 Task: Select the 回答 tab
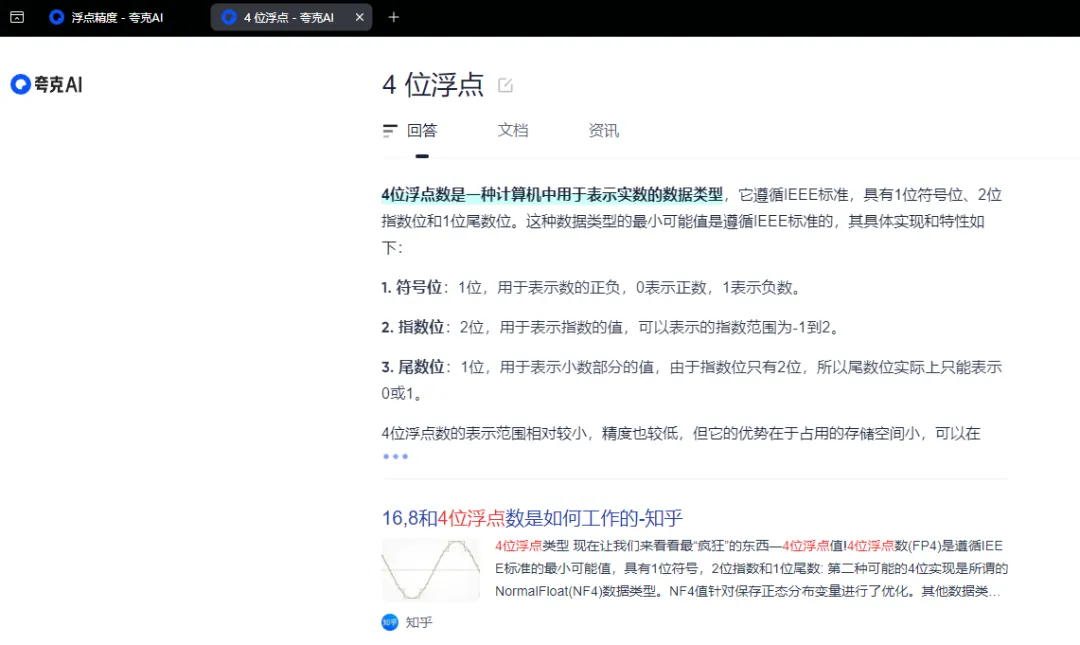click(421, 131)
